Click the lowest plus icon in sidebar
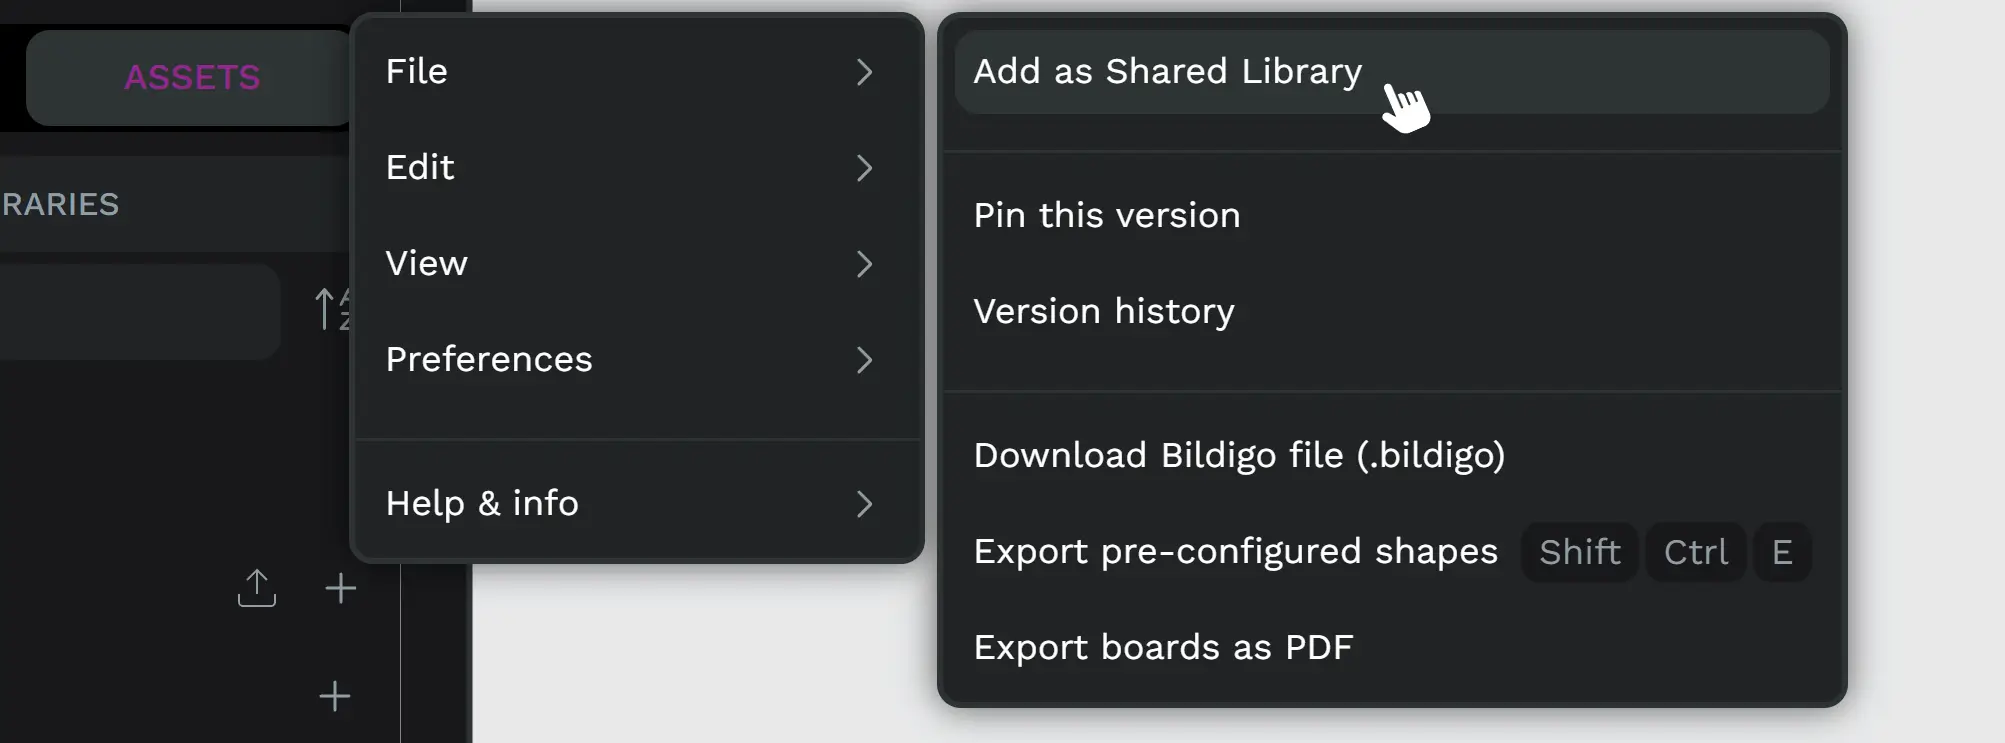 [335, 696]
